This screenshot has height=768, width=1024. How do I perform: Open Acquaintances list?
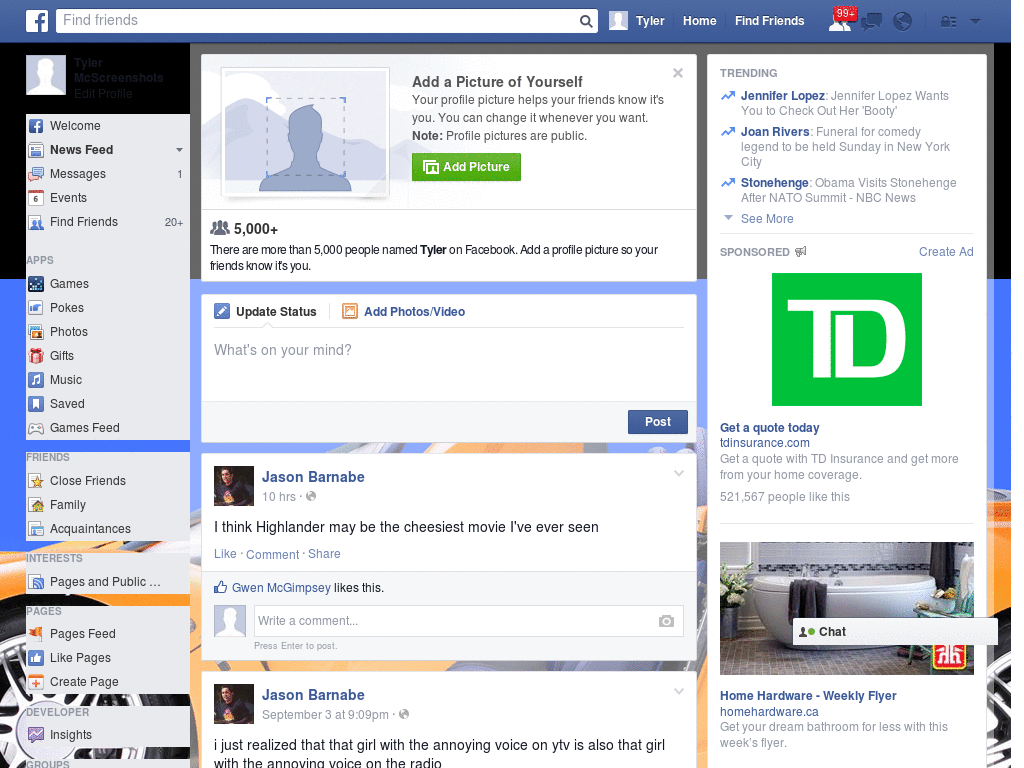point(108,529)
